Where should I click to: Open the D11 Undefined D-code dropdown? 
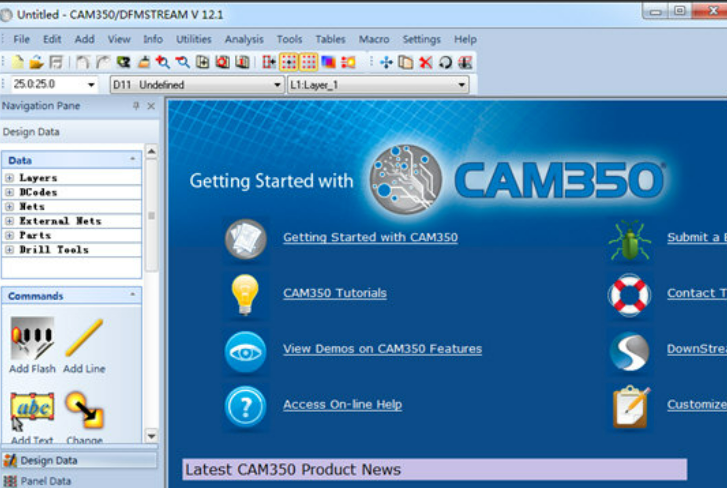277,85
